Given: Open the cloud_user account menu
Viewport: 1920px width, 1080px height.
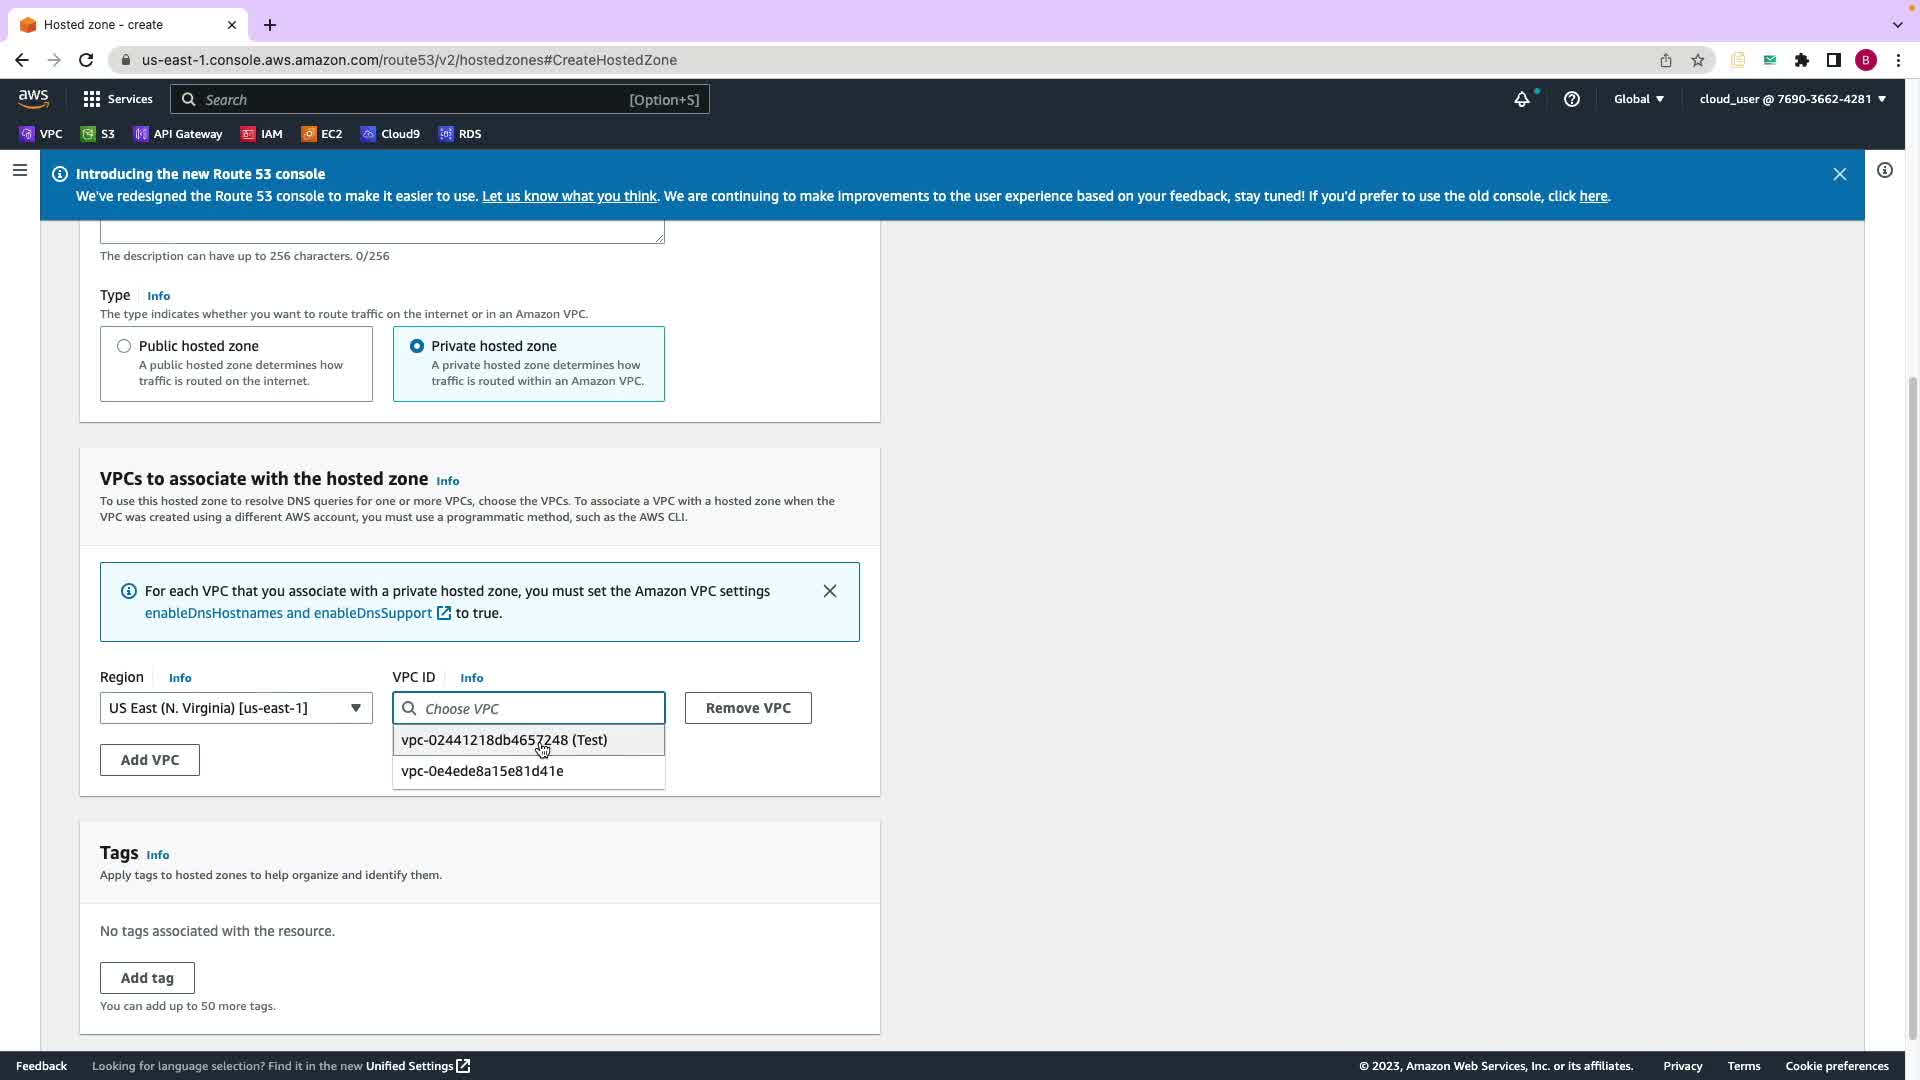Looking at the screenshot, I should 1791,99.
